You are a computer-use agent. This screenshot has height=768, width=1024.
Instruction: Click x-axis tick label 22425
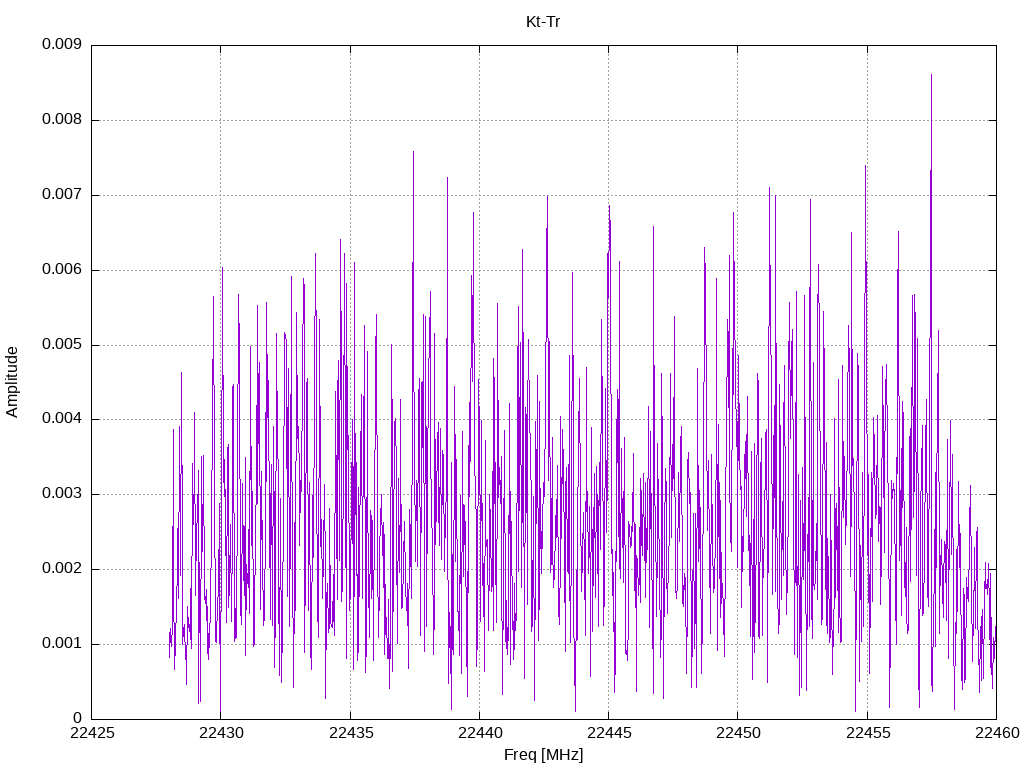[x=92, y=733]
